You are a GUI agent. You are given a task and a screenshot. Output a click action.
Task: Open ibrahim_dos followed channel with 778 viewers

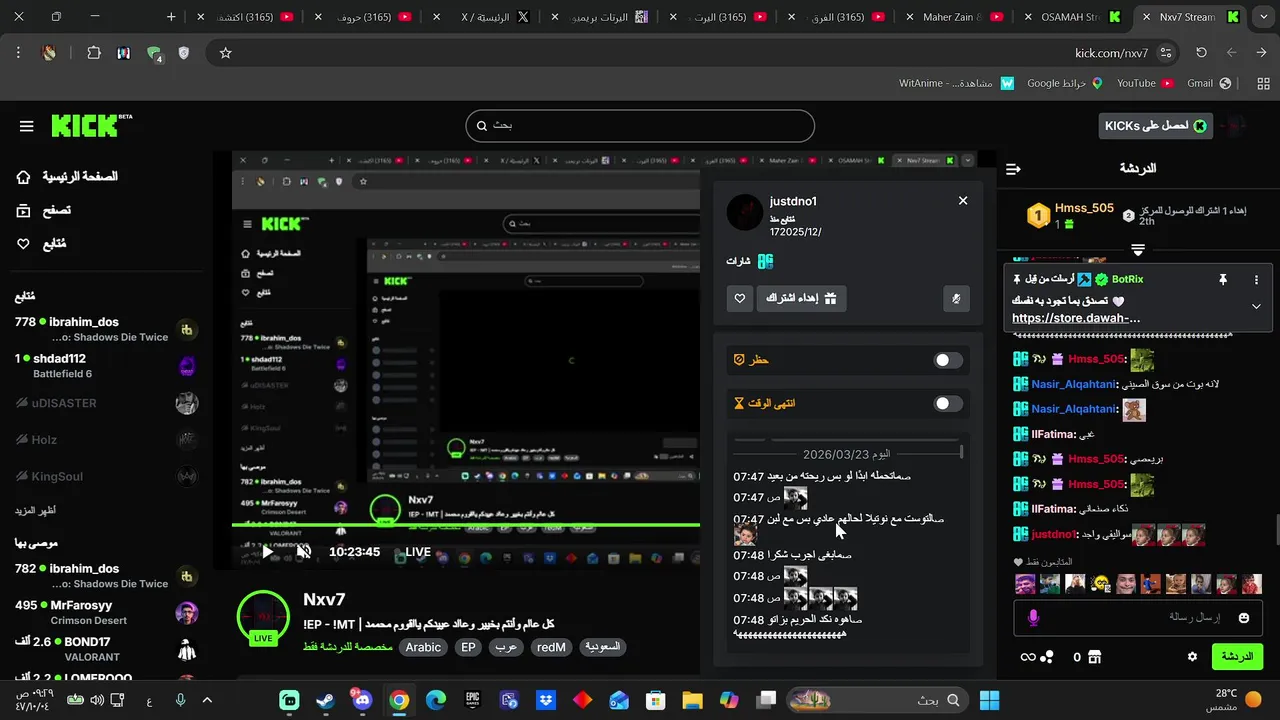(x=106, y=329)
